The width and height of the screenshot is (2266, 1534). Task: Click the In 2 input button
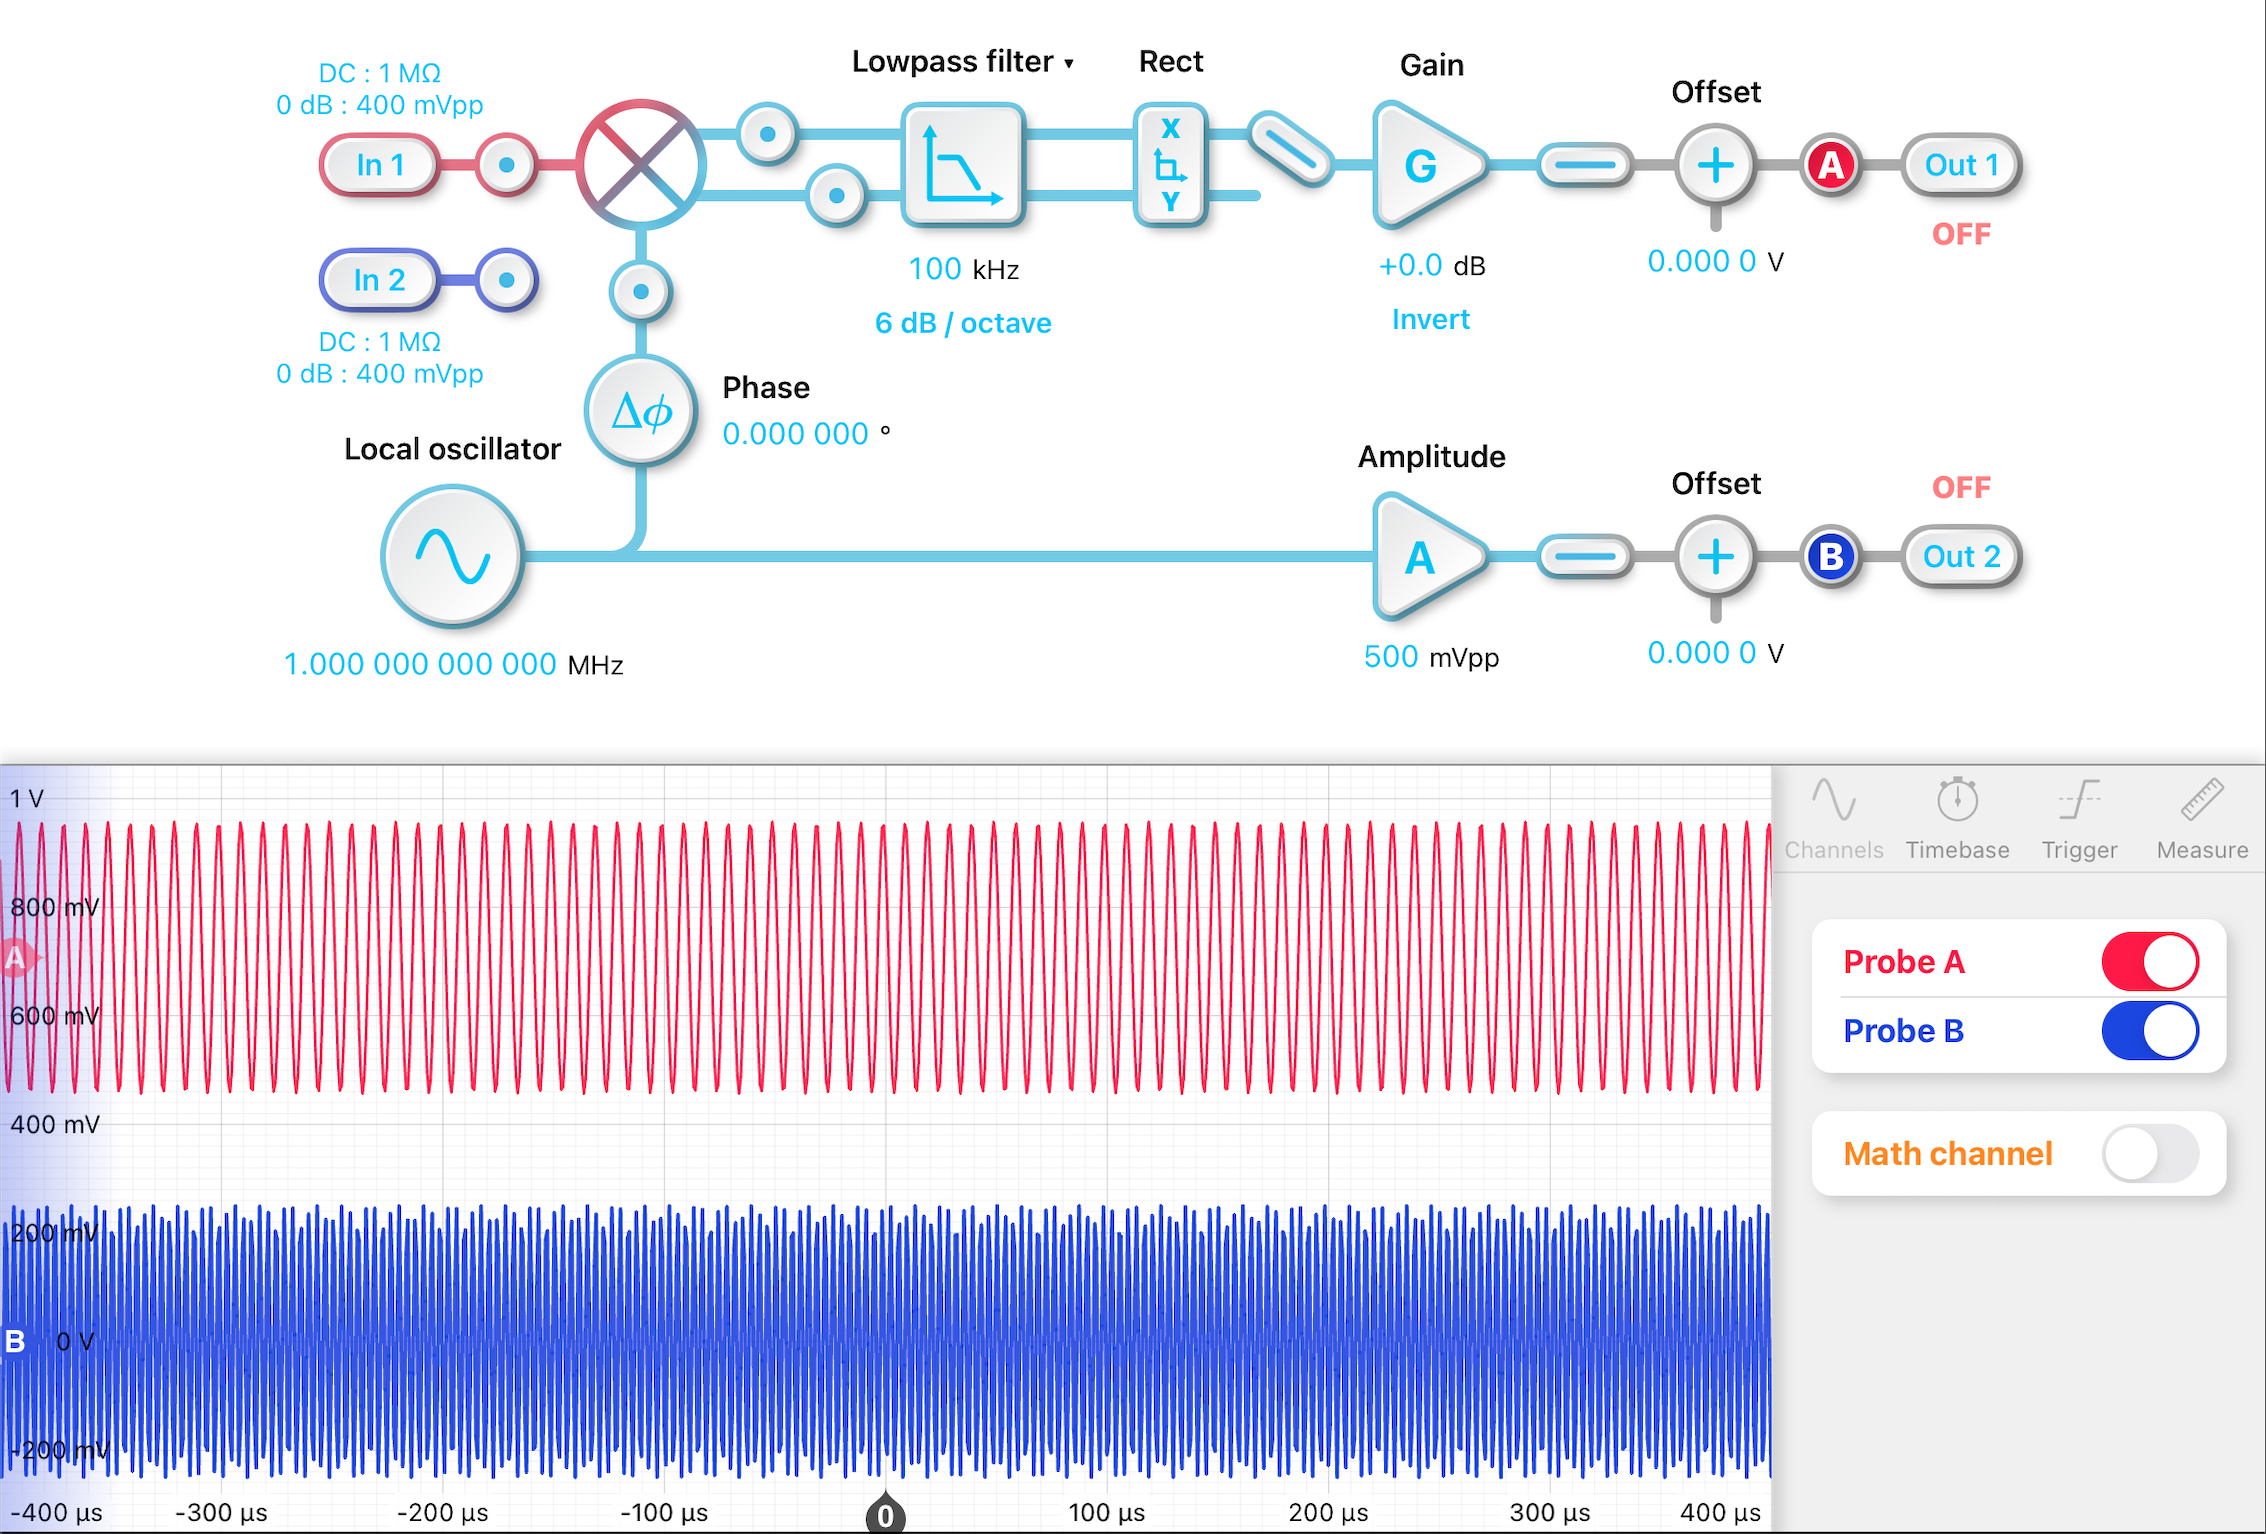380,280
